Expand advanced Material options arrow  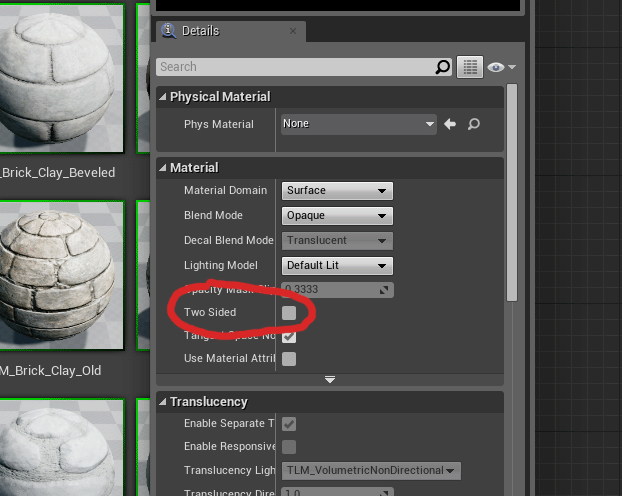coord(330,379)
